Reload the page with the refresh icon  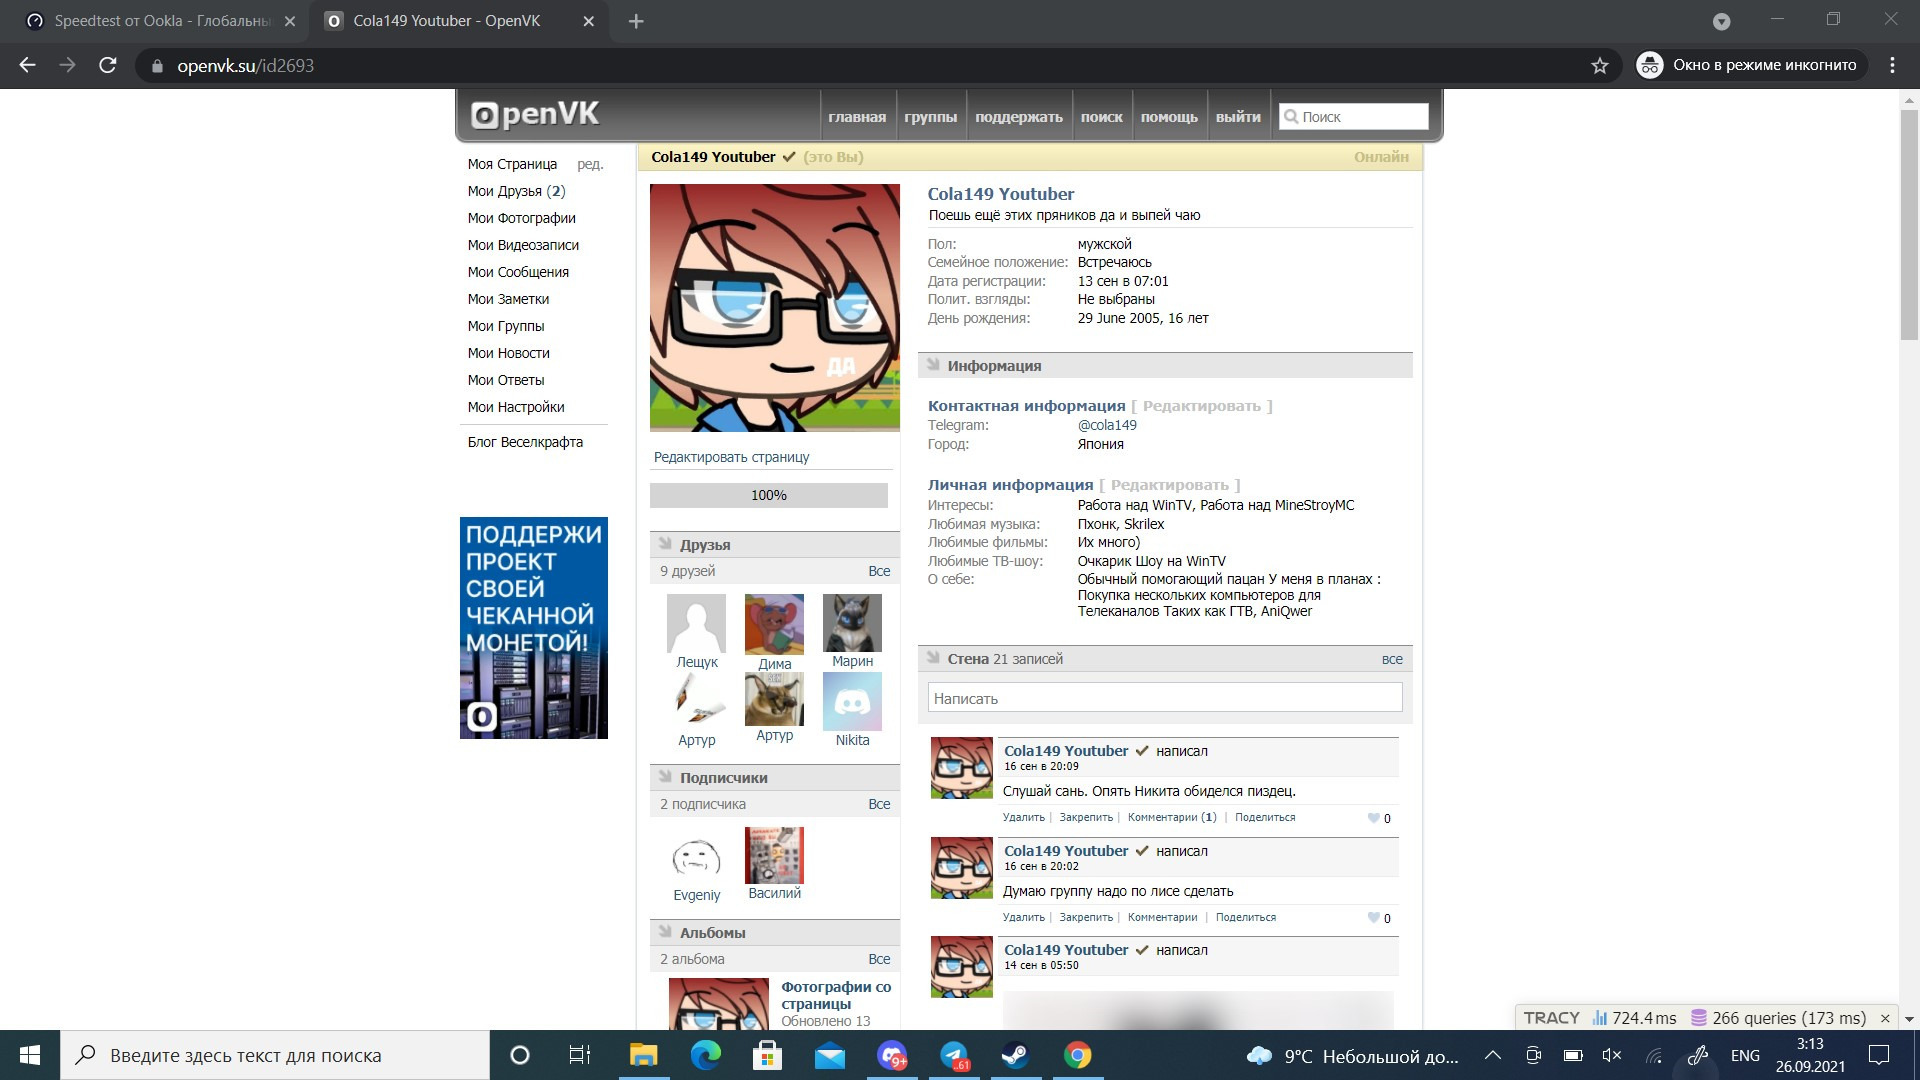point(108,66)
